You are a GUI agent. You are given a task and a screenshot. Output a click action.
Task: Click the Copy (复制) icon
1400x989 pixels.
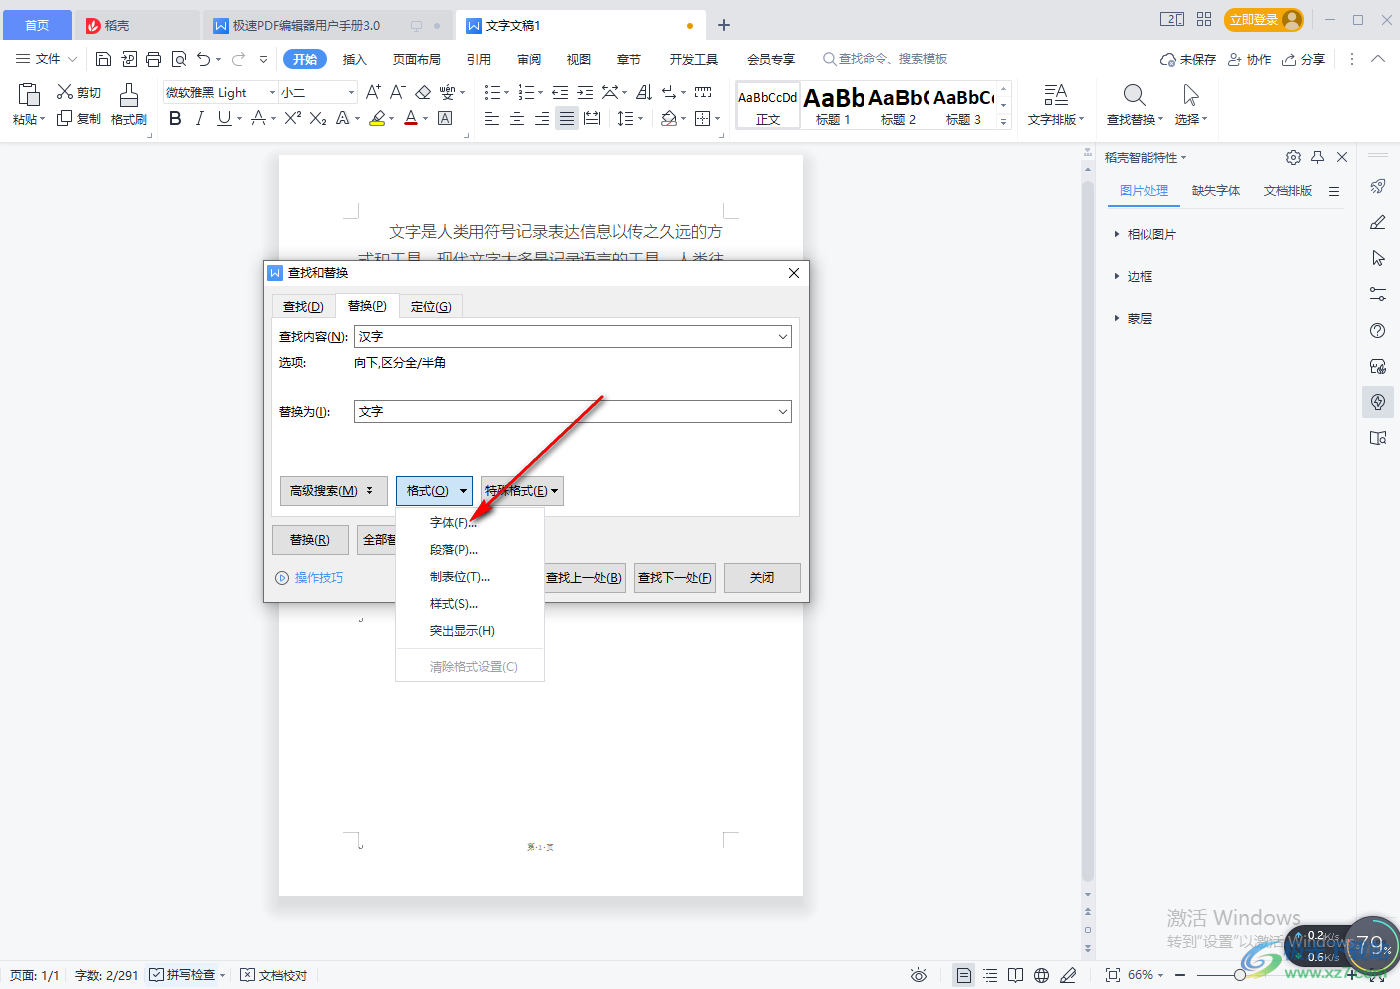pyautogui.click(x=65, y=118)
